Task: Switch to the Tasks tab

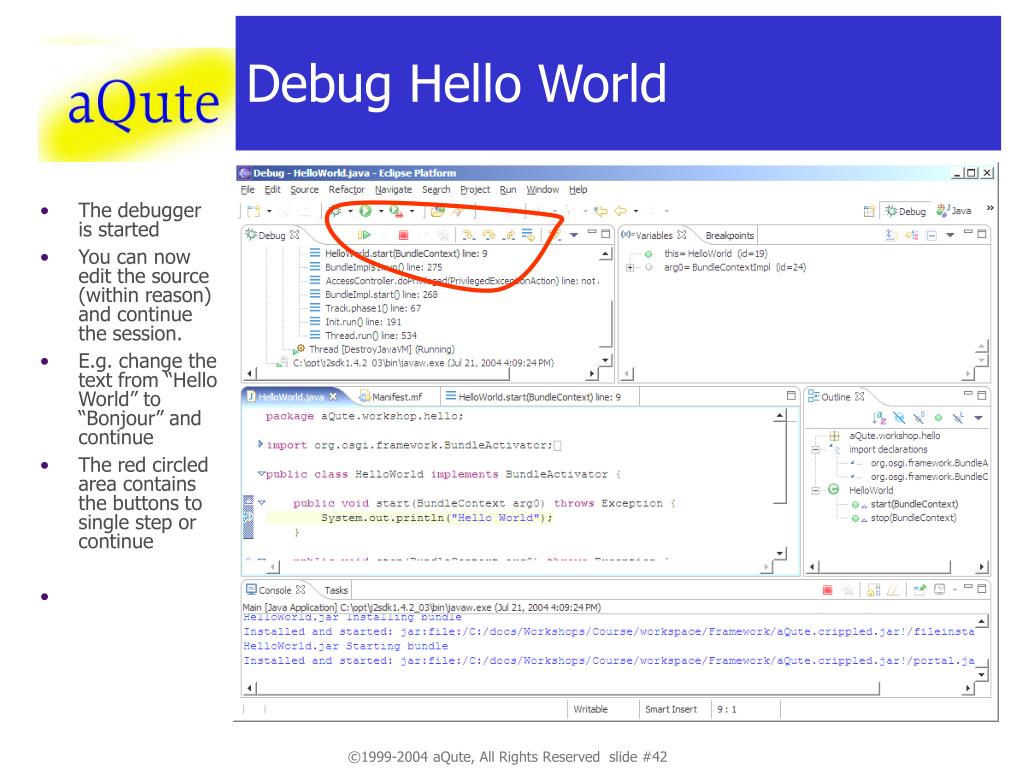Action: tap(336, 590)
